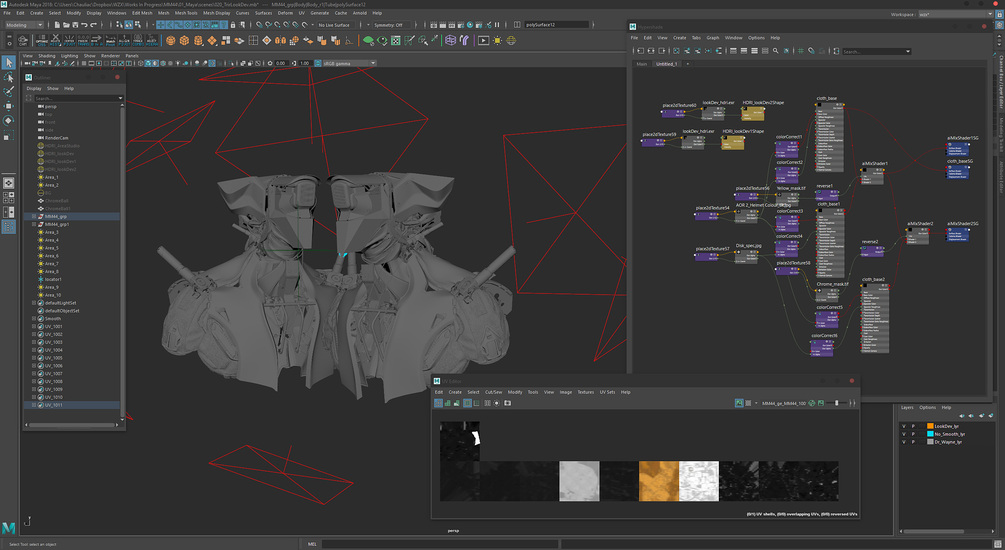This screenshot has width=1005, height=550.
Task: Toggle visibility V for Dr_Wayne_lyr layer
Action: tap(903, 443)
